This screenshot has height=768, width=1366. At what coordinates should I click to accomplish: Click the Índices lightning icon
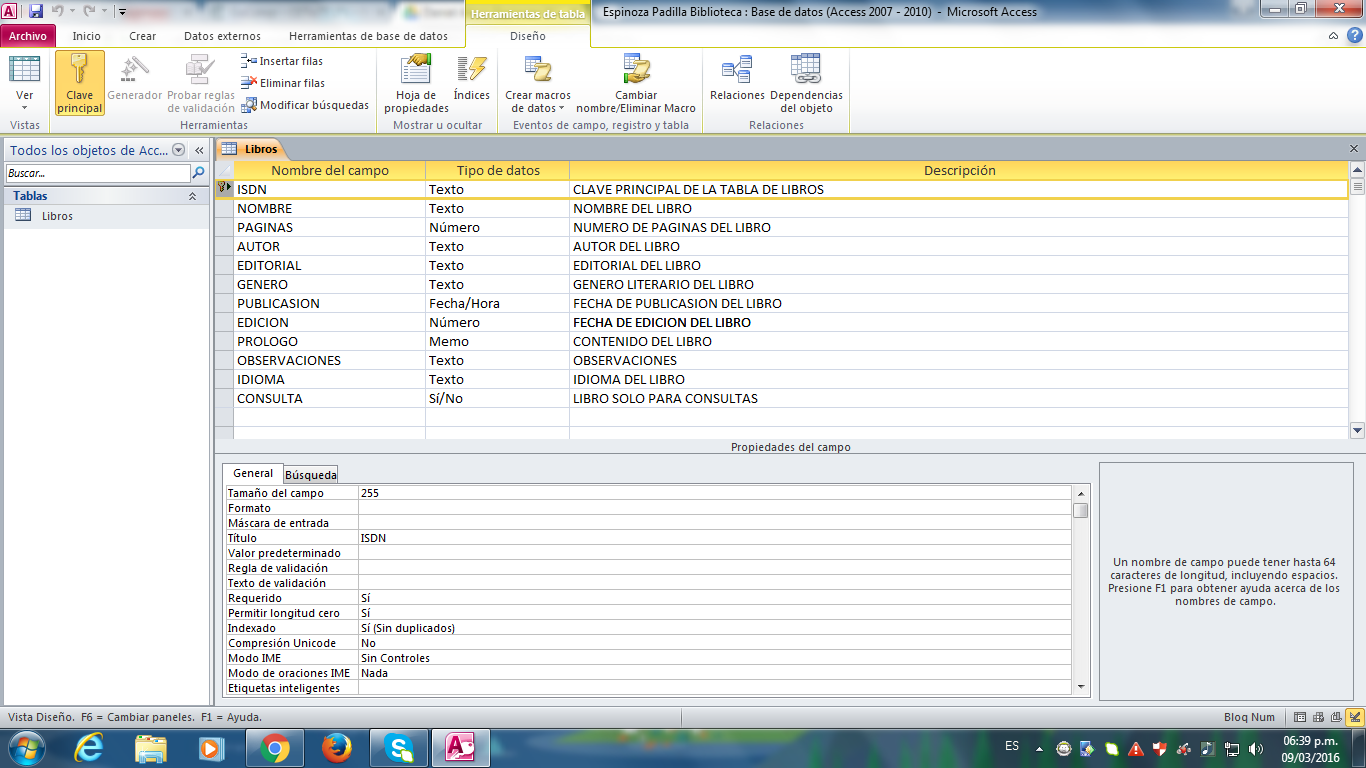(471, 70)
